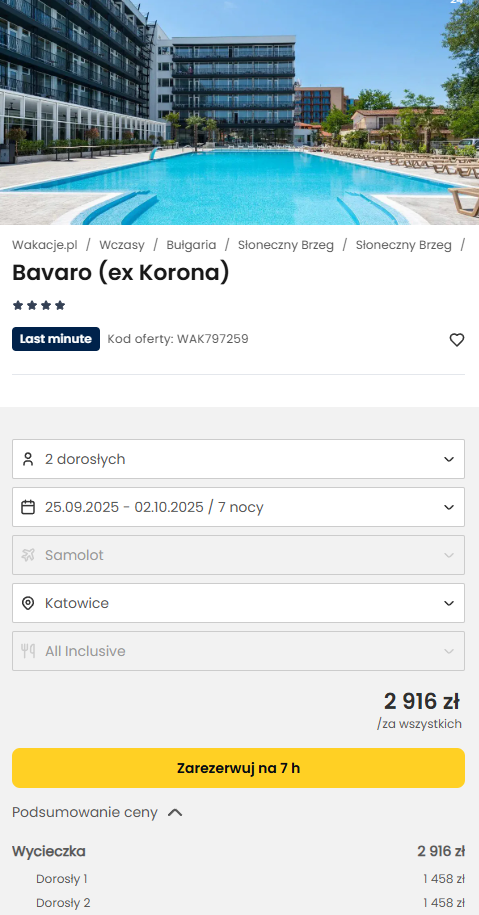Click the airplane icon next to Samolot
Screen dimensions: 479x915
point(27,555)
